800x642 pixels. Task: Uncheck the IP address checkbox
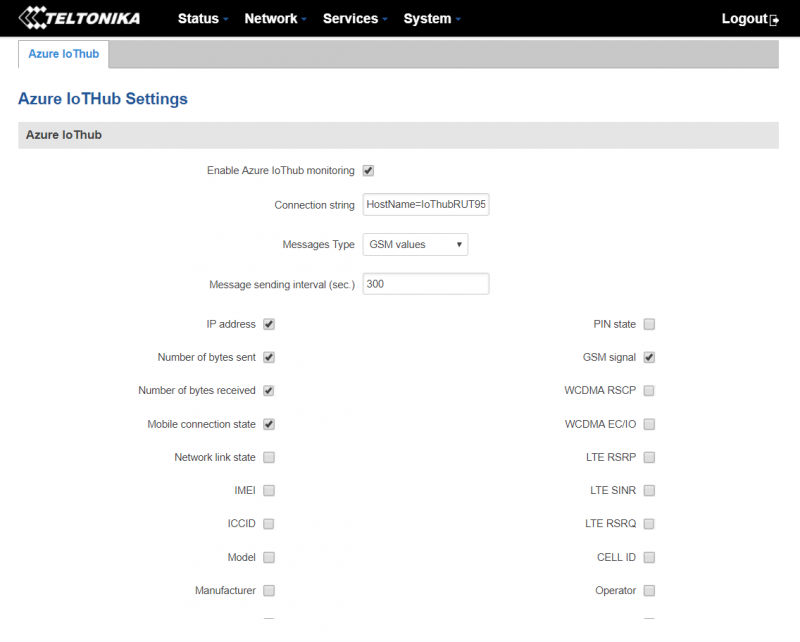[269, 324]
